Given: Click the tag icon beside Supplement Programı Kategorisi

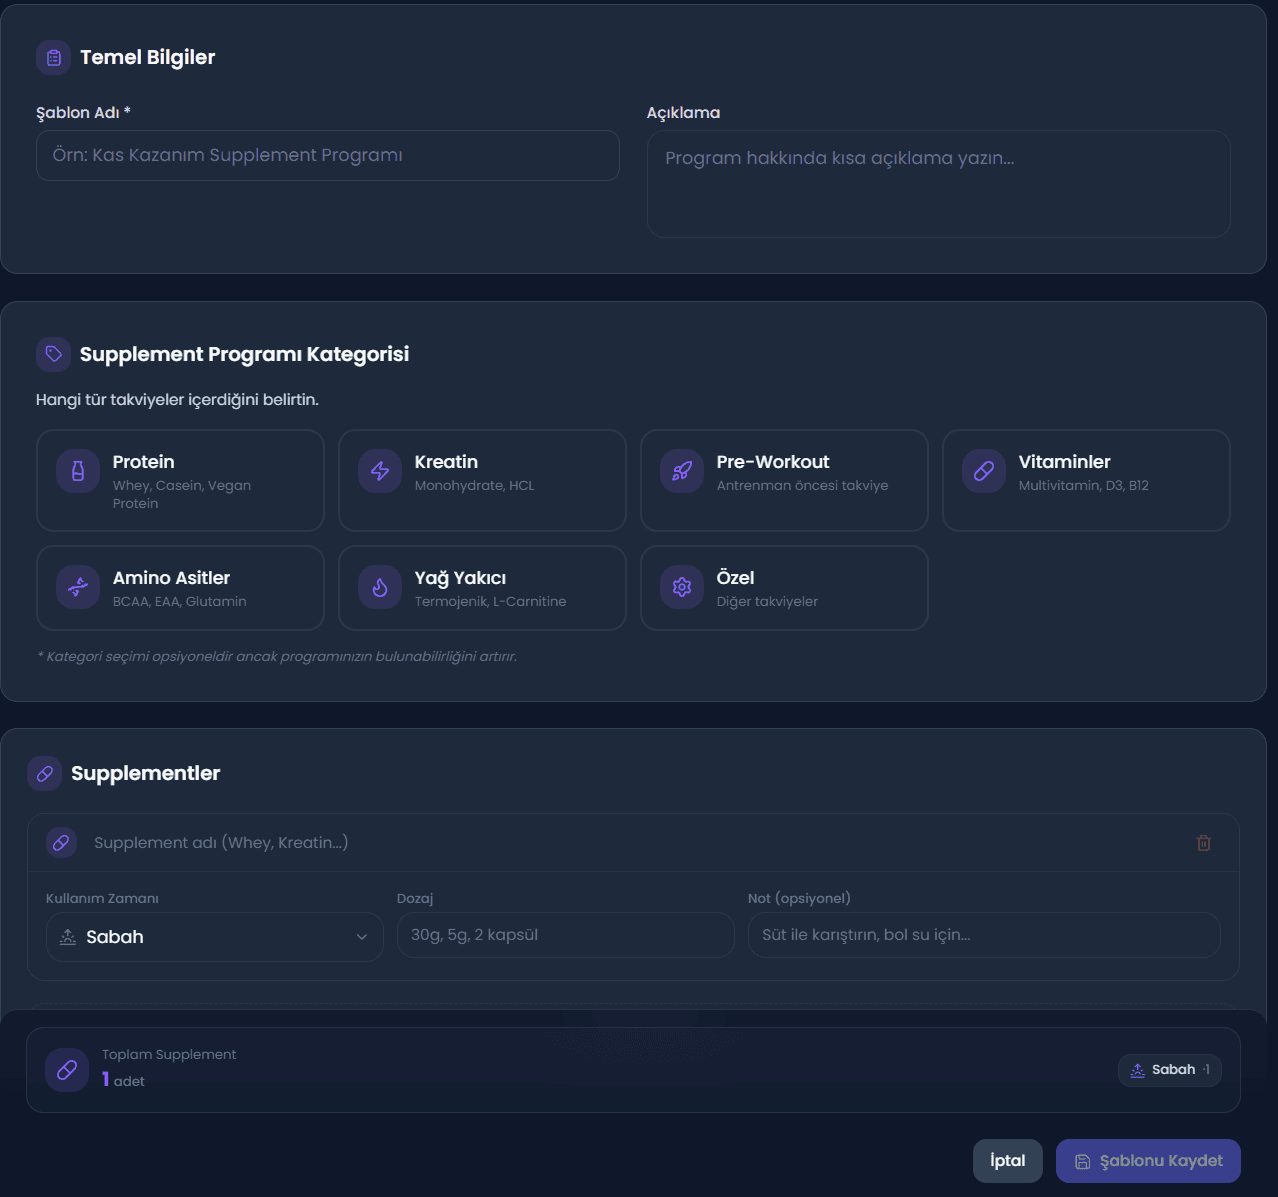Looking at the screenshot, I should tap(54, 354).
